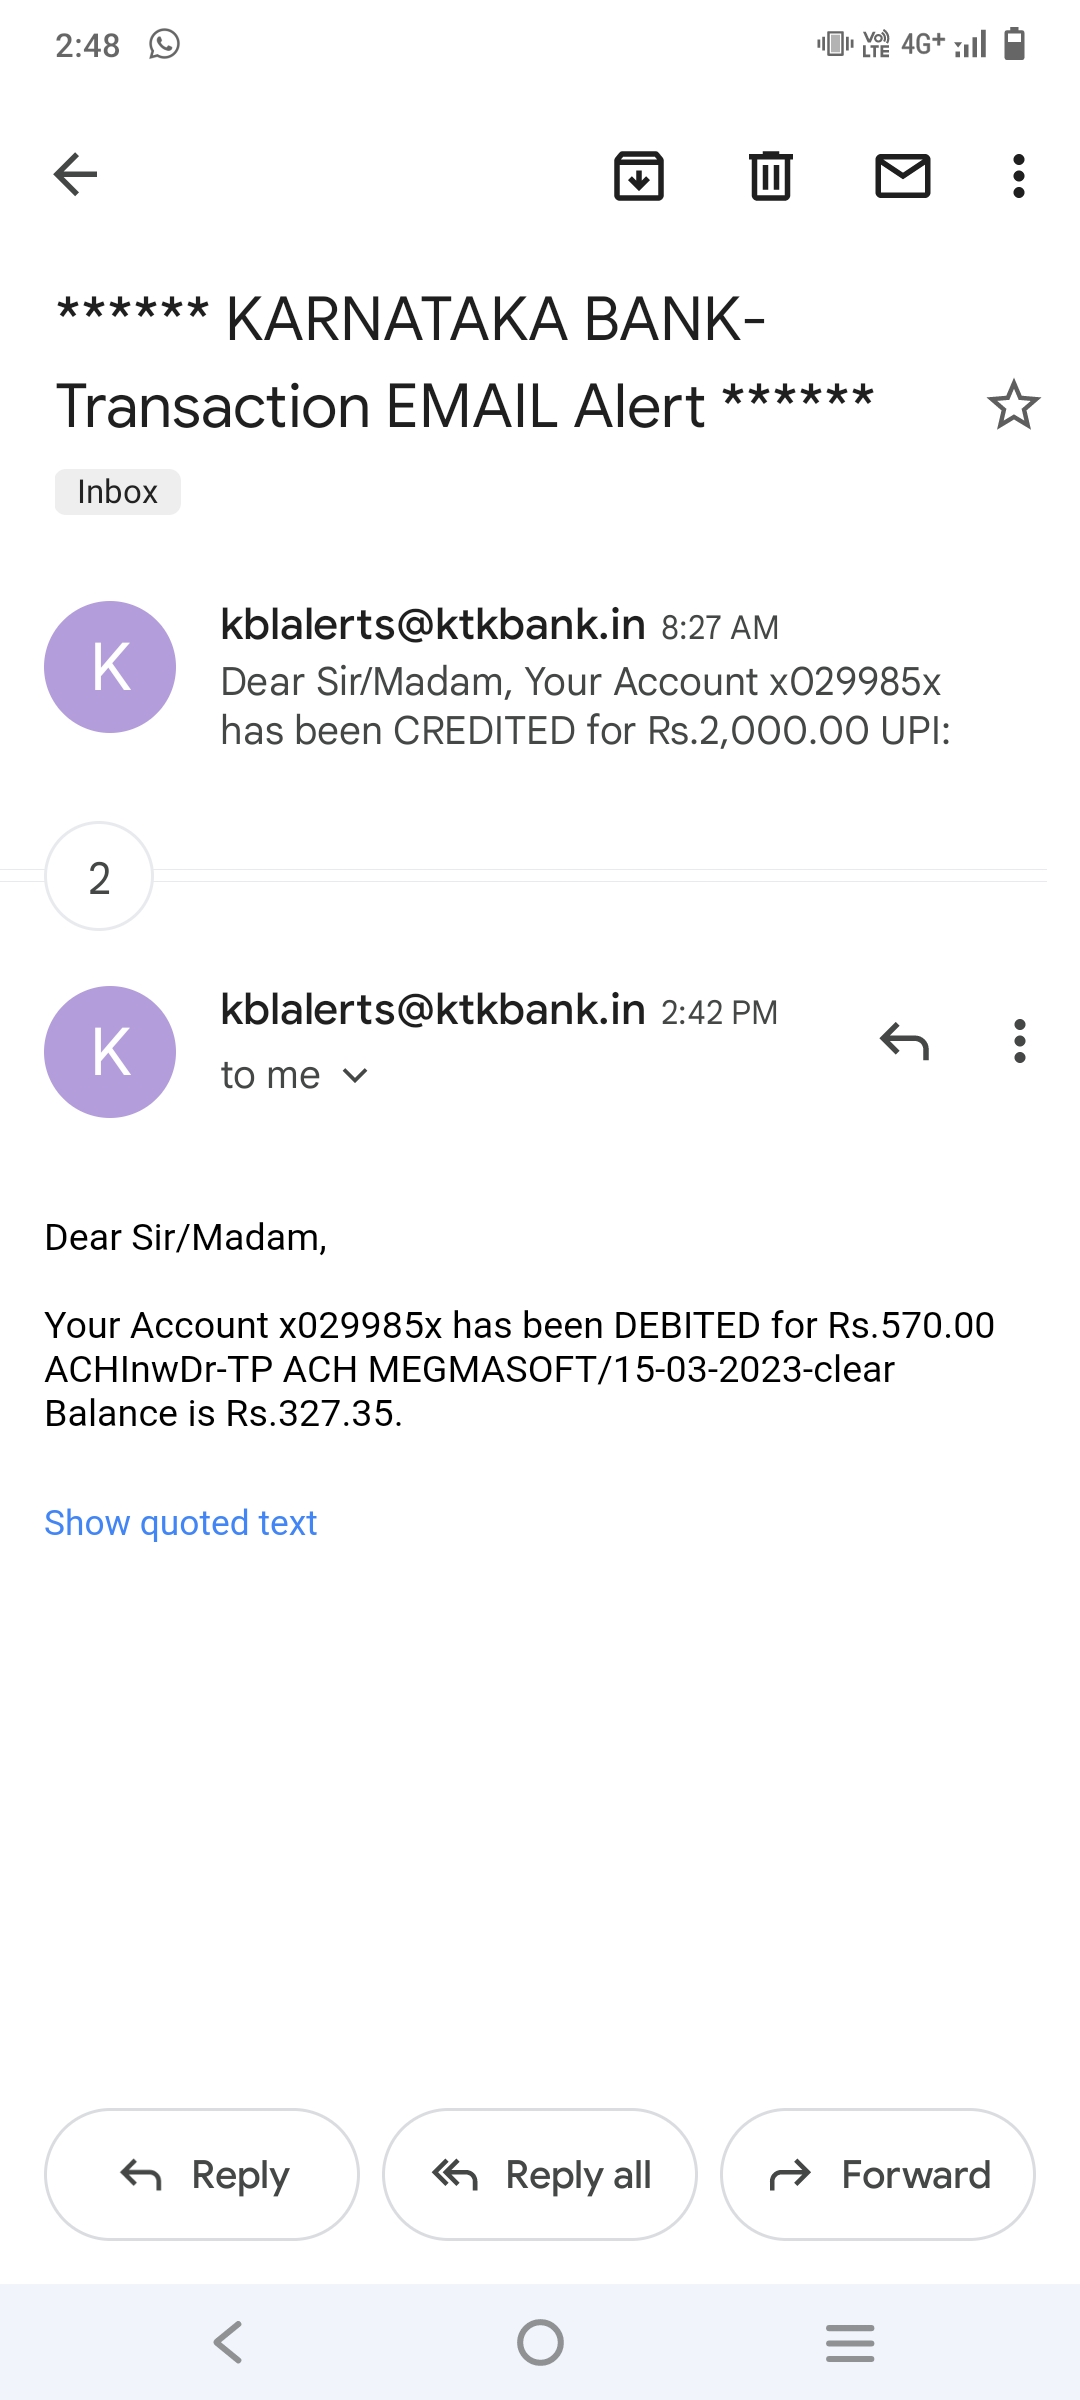1080x2400 pixels.
Task: Open the 2:42 PM message options menu
Action: pos(1019,1042)
